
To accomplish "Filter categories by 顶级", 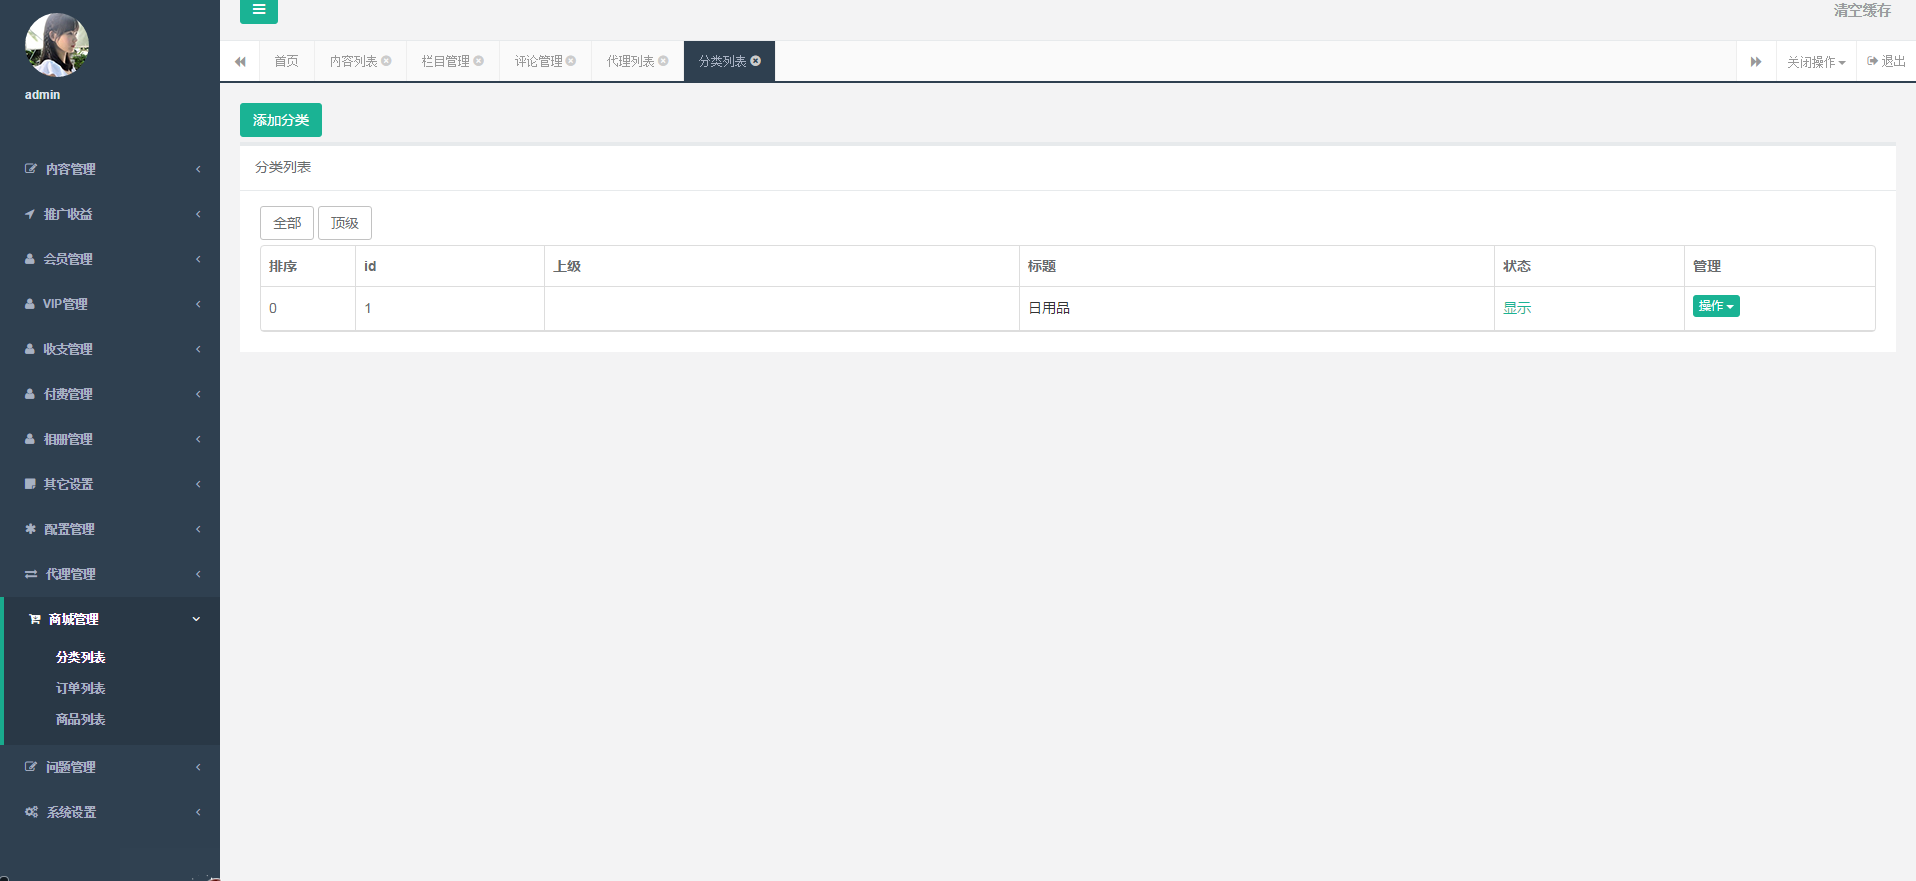I will coord(344,223).
